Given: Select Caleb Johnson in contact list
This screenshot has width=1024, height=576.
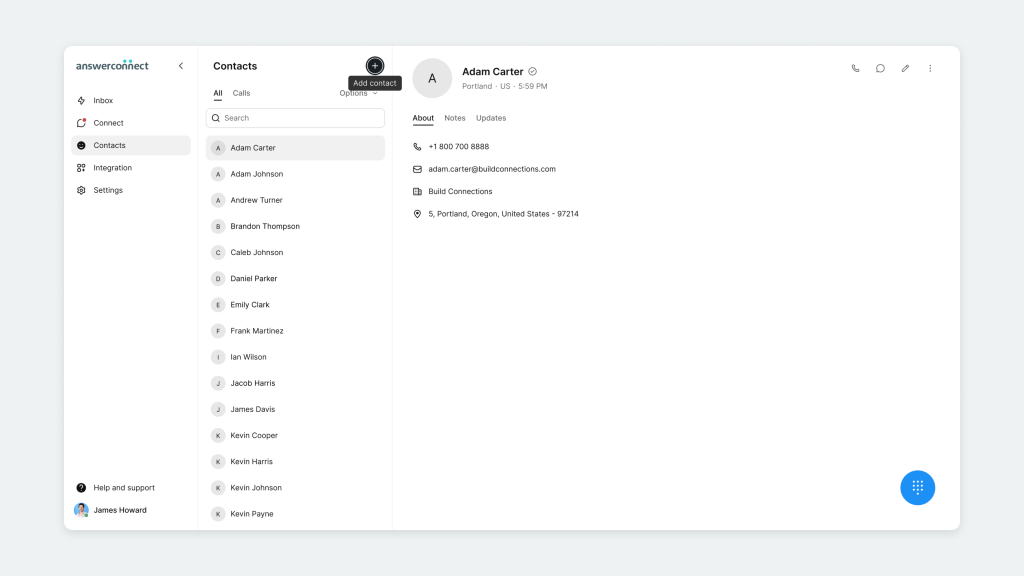Looking at the screenshot, I should (x=295, y=253).
